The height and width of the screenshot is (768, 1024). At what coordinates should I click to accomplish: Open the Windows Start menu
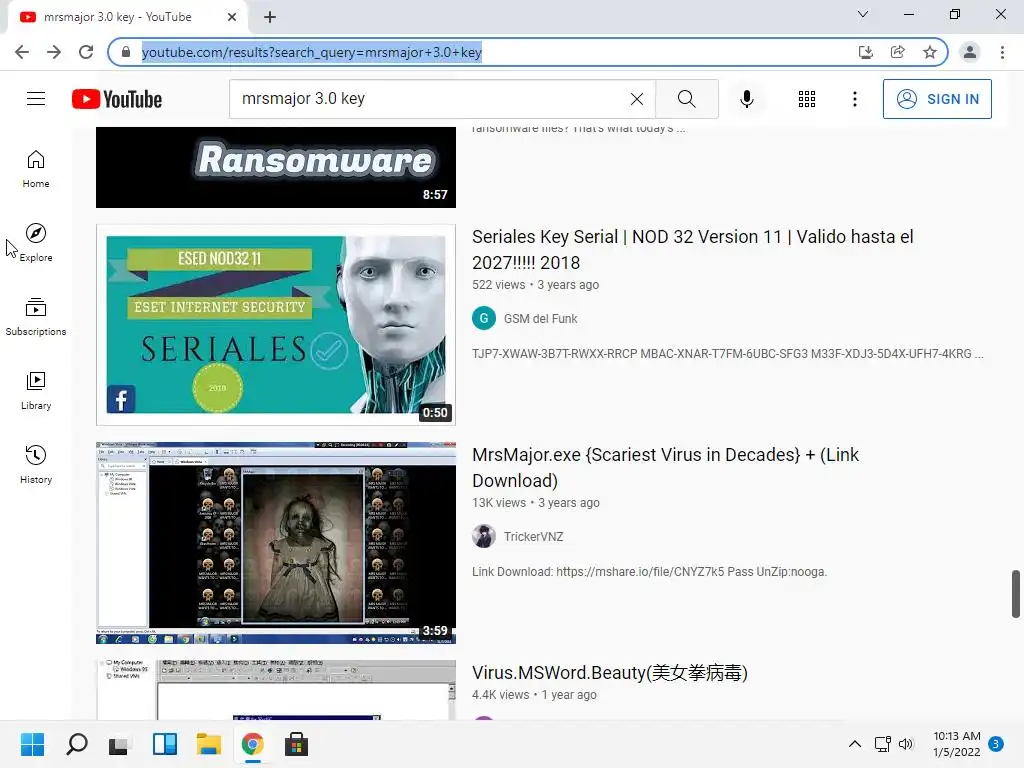[32, 744]
